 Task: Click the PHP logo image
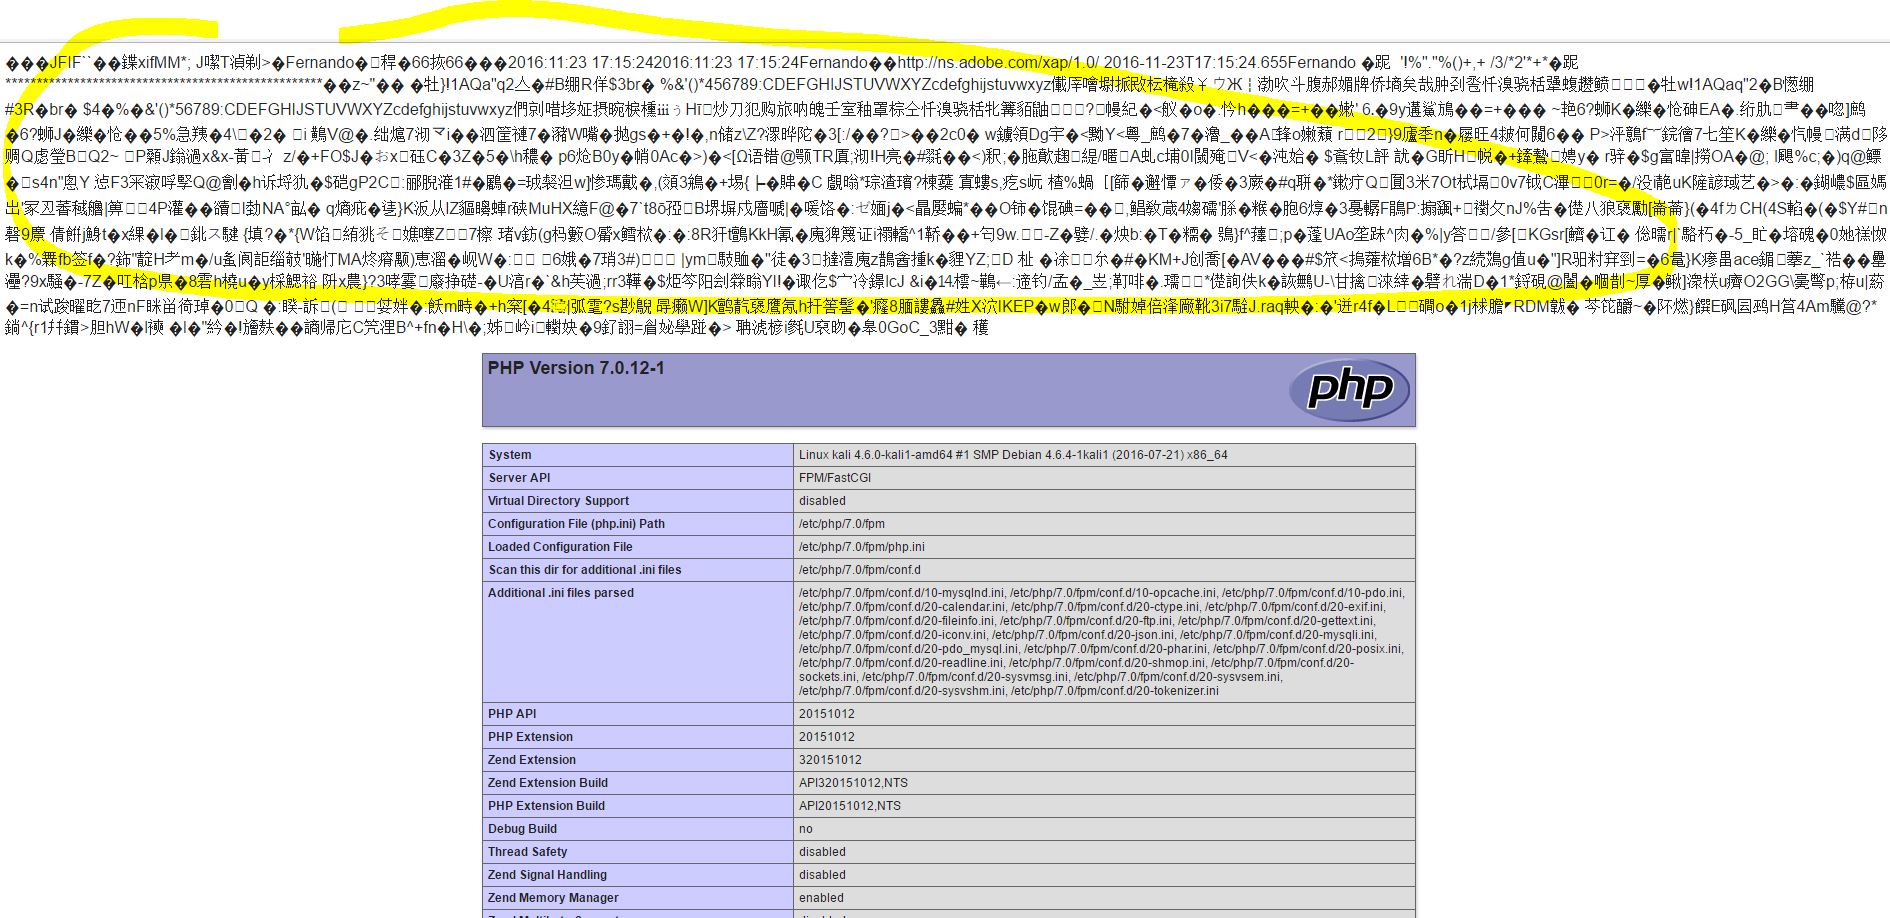1348,390
